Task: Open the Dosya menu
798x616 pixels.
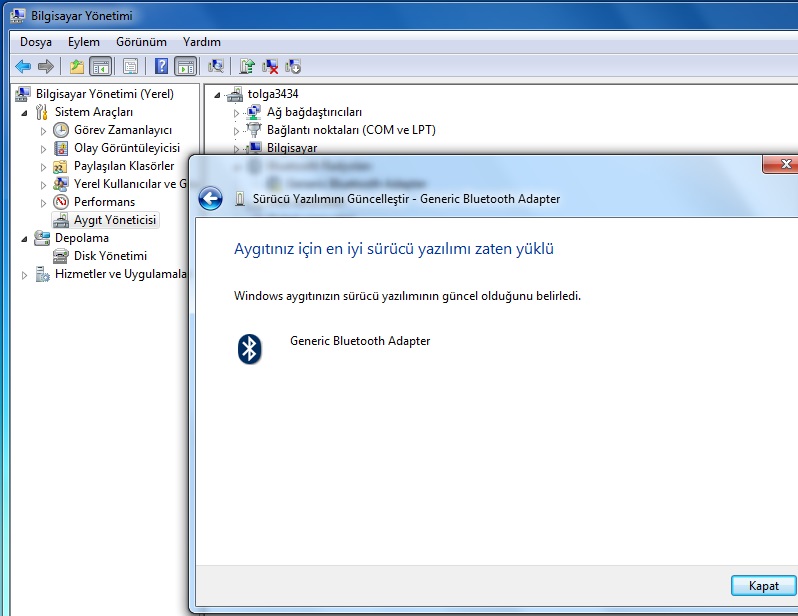Action: point(36,42)
